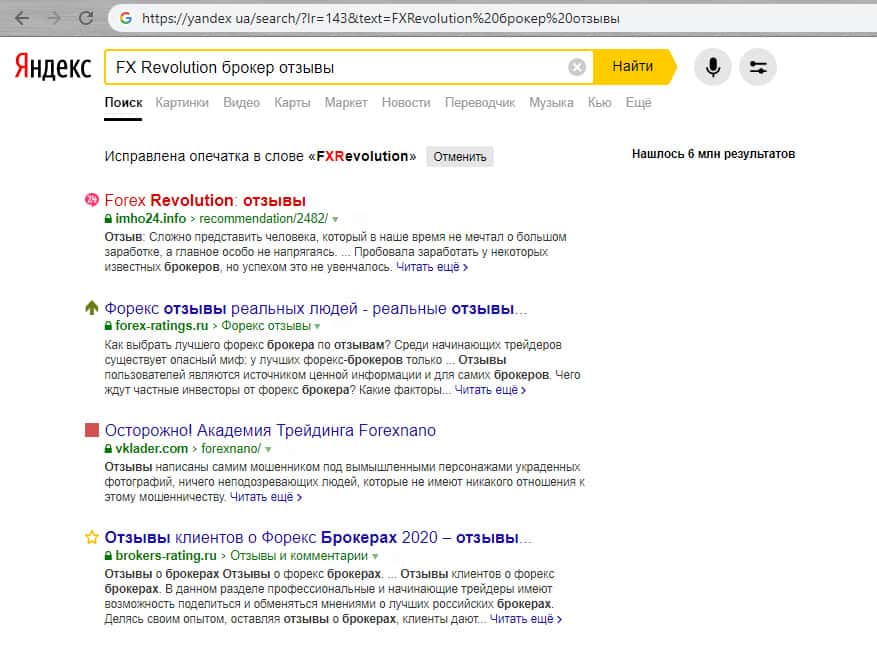Click Читать ещё under the forex-ratings snippet

tap(490, 390)
